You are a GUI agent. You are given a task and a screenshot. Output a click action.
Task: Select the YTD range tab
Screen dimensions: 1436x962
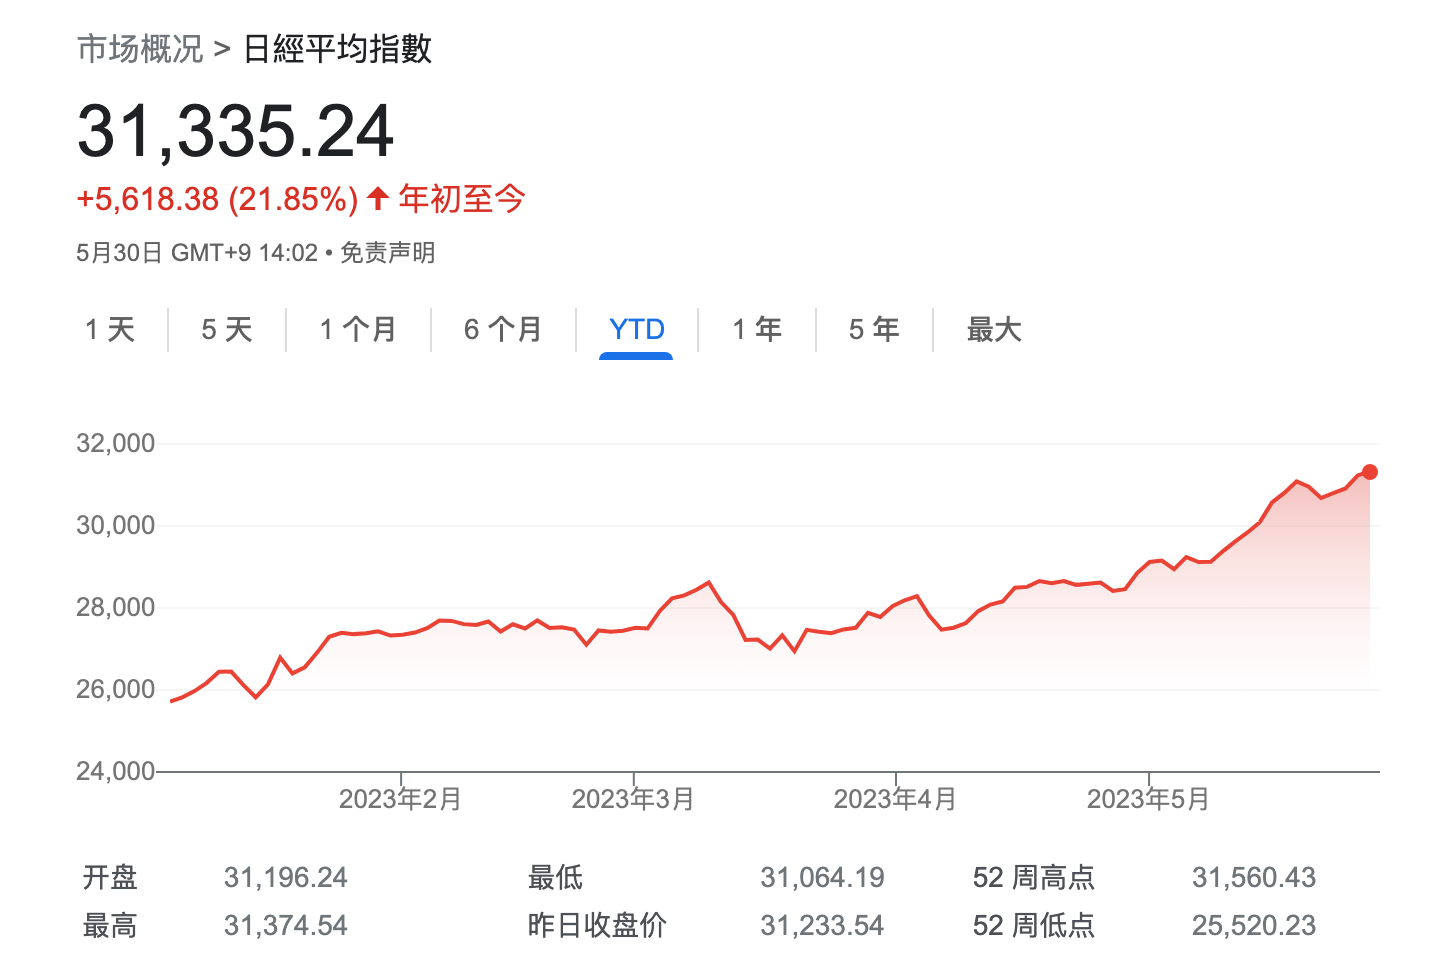coord(637,329)
